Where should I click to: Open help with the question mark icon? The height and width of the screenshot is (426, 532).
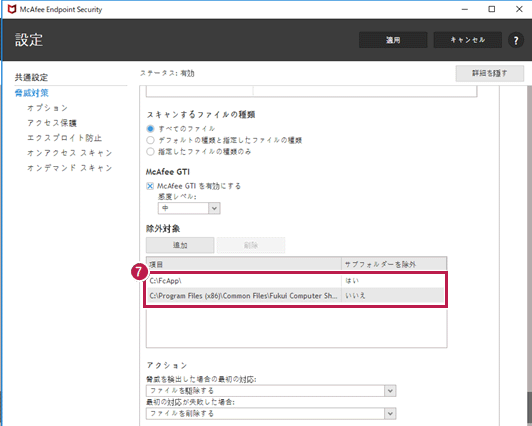[x=516, y=40]
